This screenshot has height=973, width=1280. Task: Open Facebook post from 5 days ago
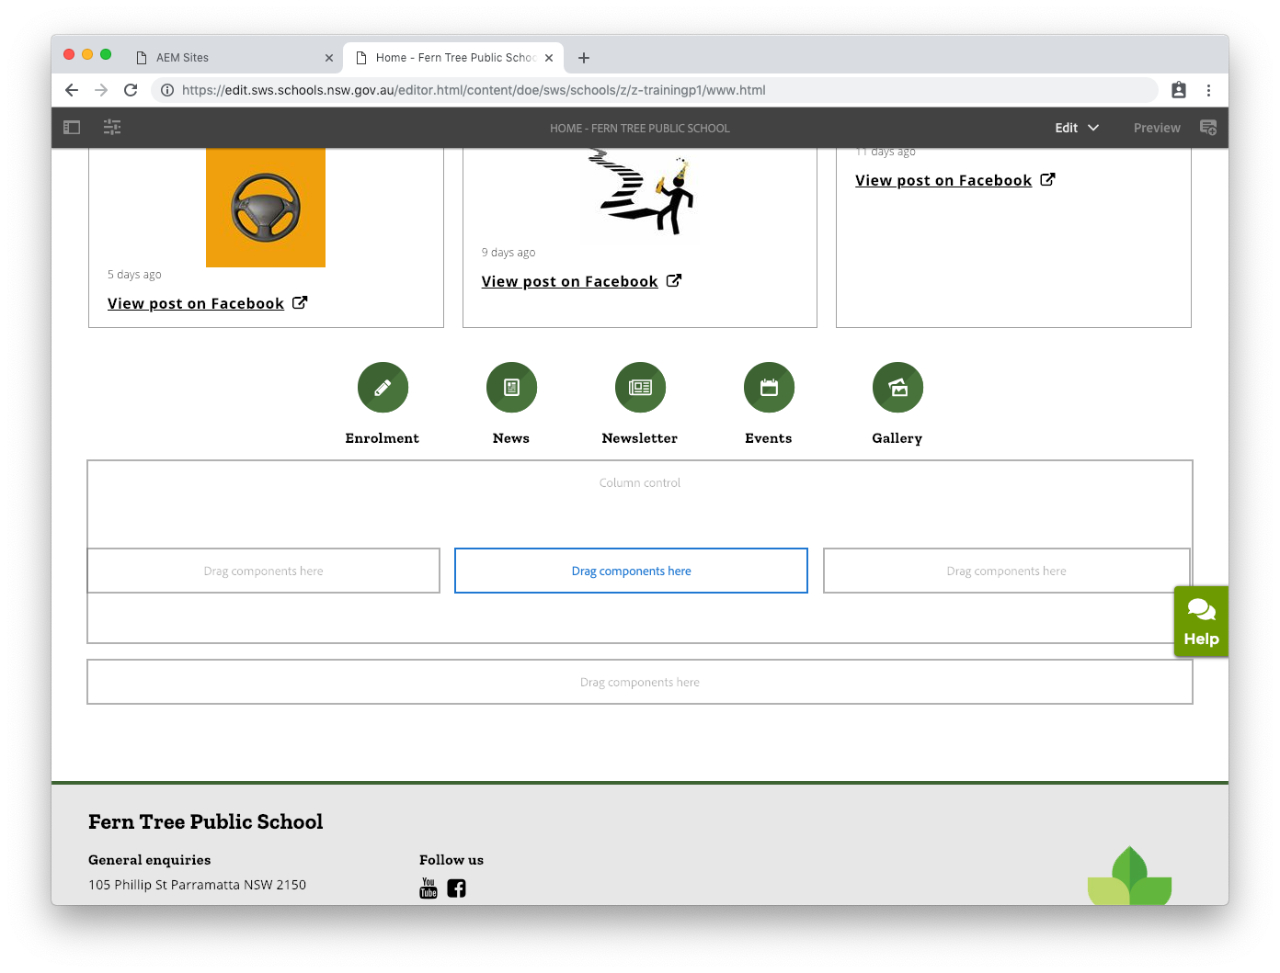196,303
